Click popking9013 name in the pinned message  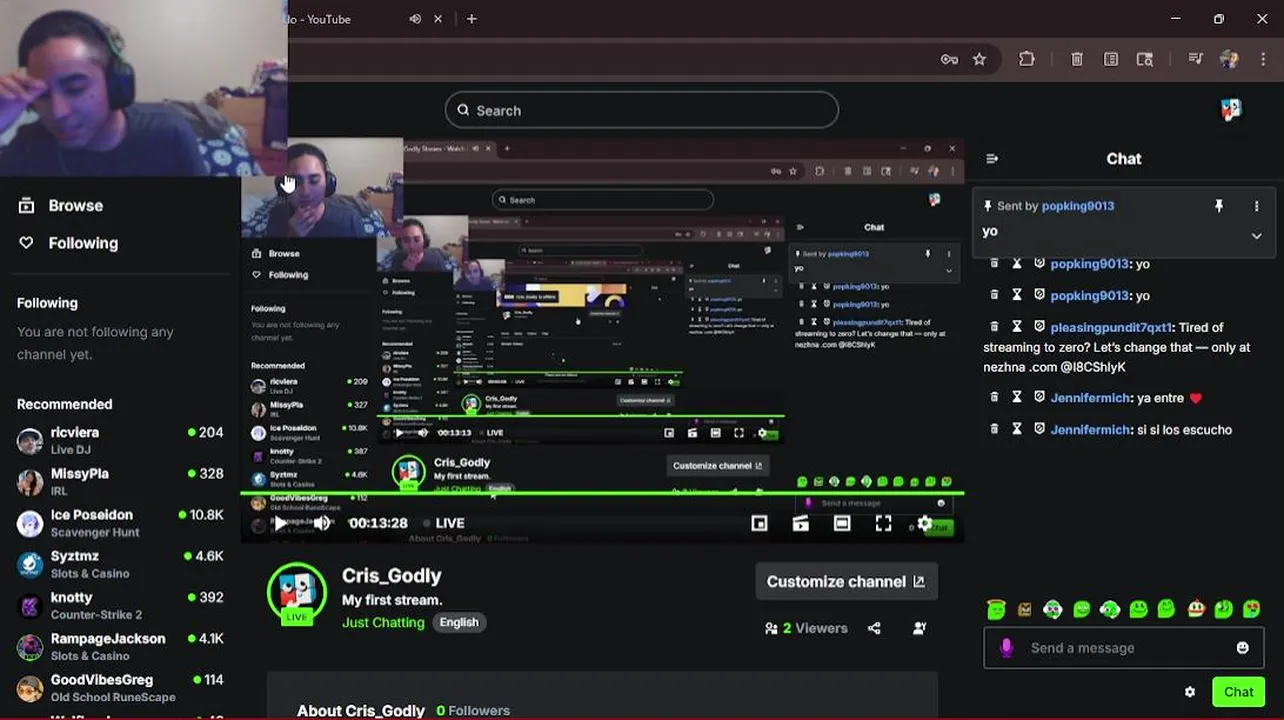(1078, 206)
